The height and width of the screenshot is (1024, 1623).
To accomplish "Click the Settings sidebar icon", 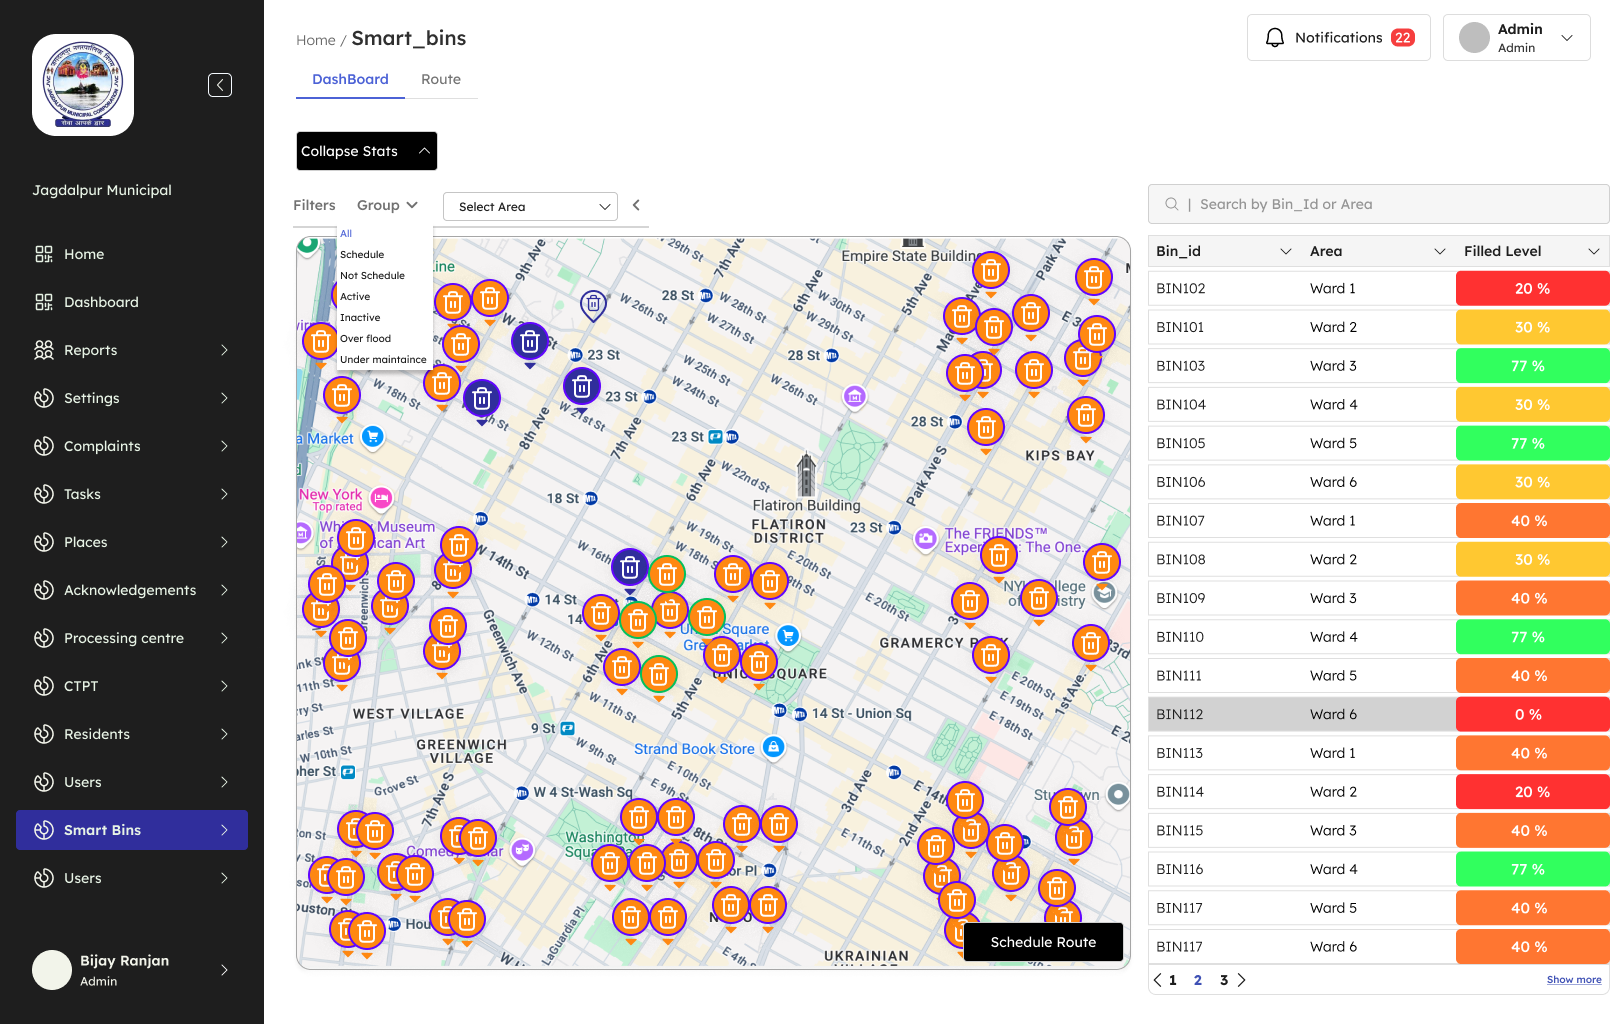I will click(44, 398).
